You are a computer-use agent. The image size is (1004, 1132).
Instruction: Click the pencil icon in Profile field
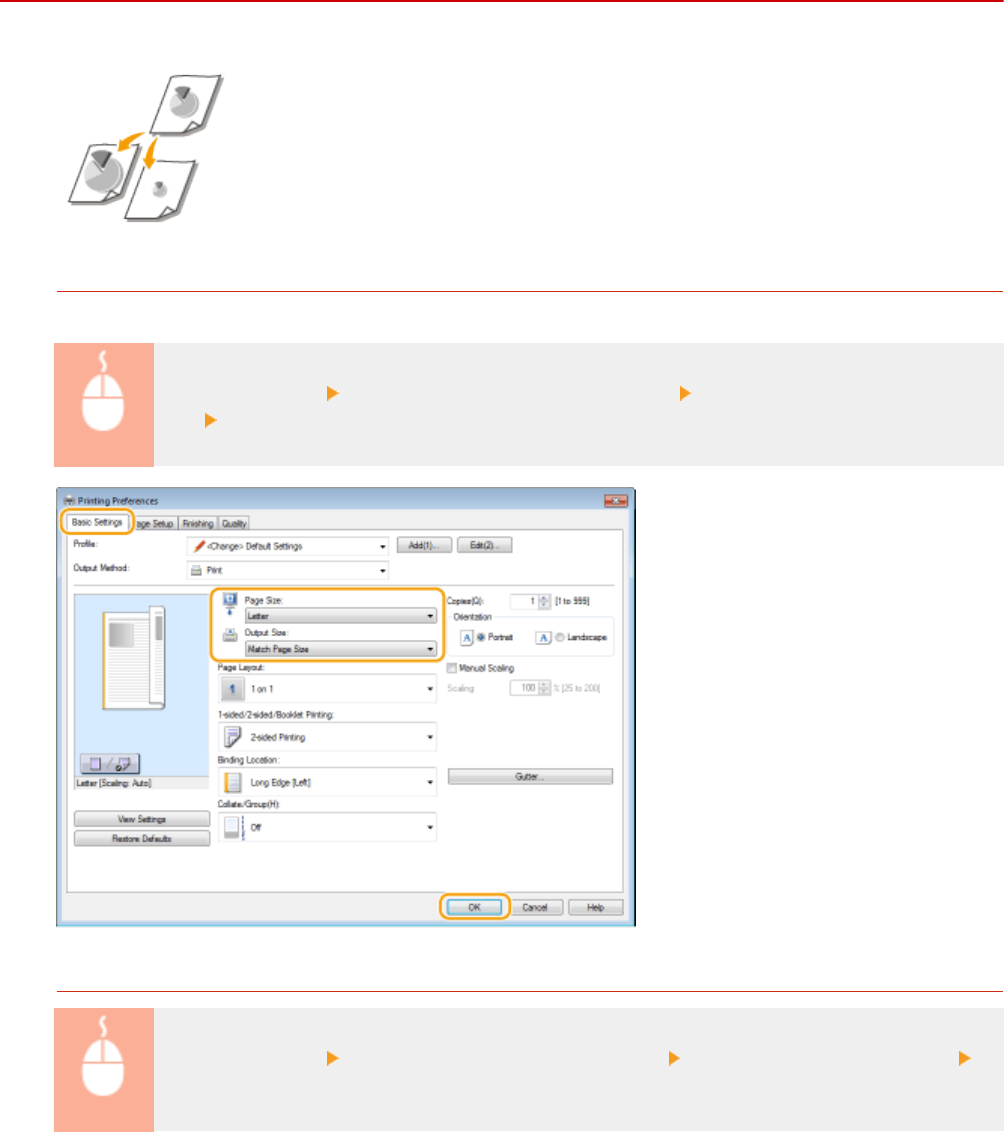point(199,547)
